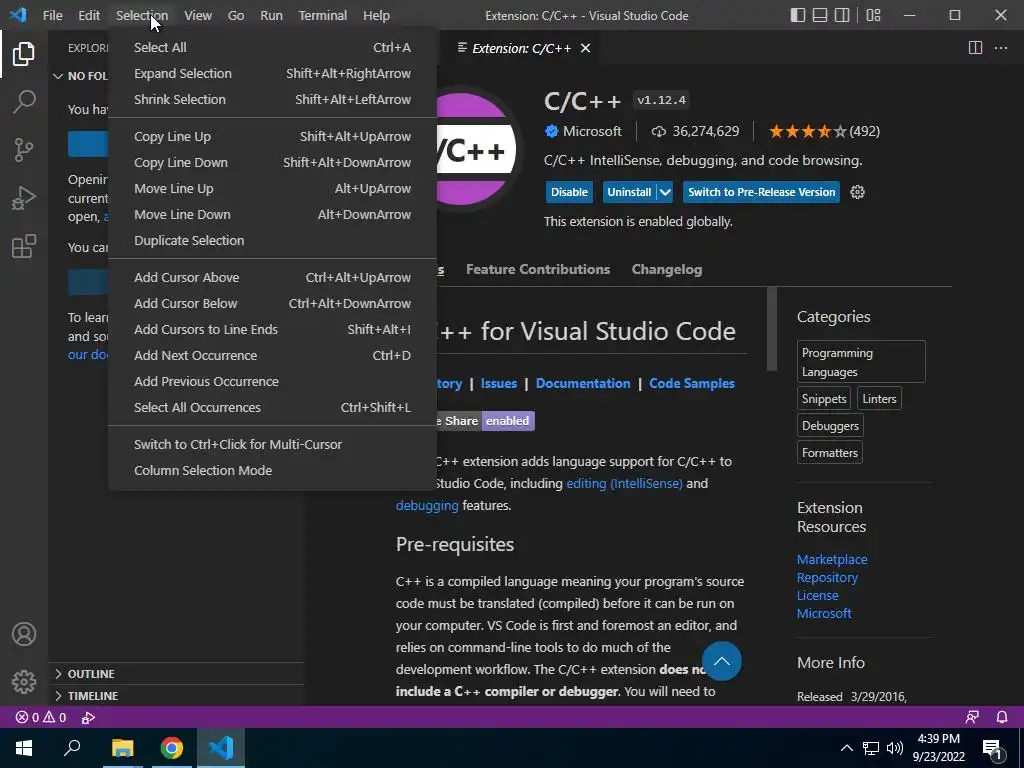The image size is (1024, 768).
Task: Click the blue scroll-to-top arrow button
Action: click(x=722, y=661)
